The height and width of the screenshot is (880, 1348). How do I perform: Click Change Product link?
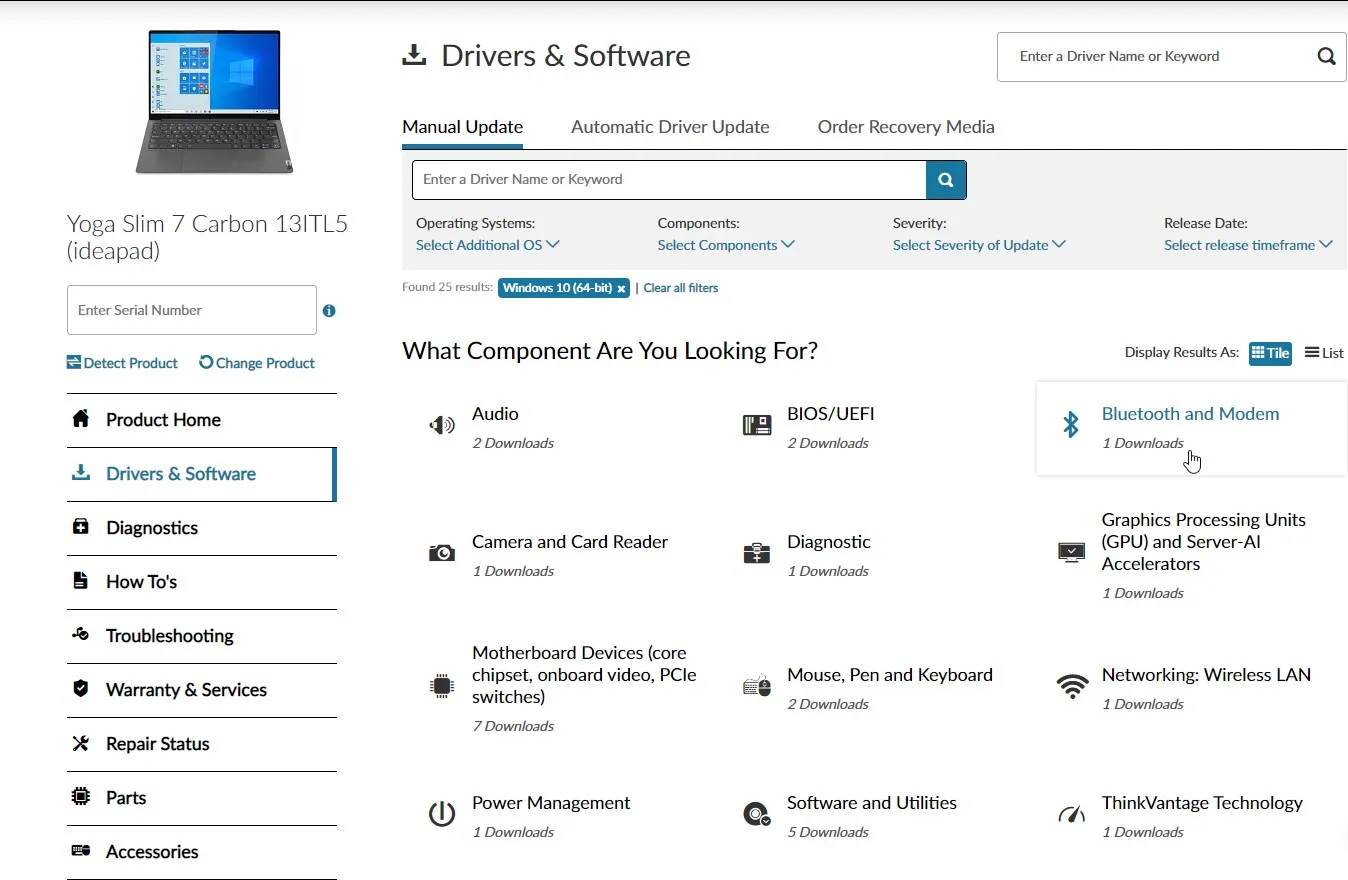257,363
